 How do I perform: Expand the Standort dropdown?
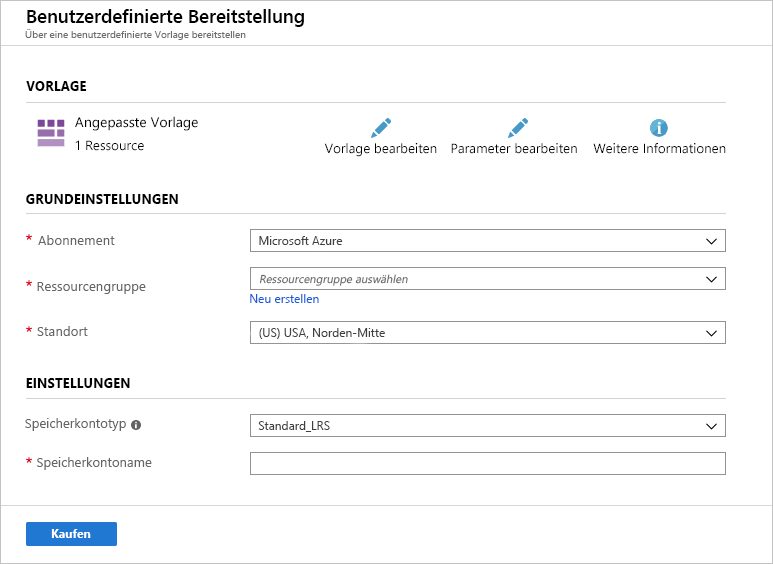pos(488,333)
